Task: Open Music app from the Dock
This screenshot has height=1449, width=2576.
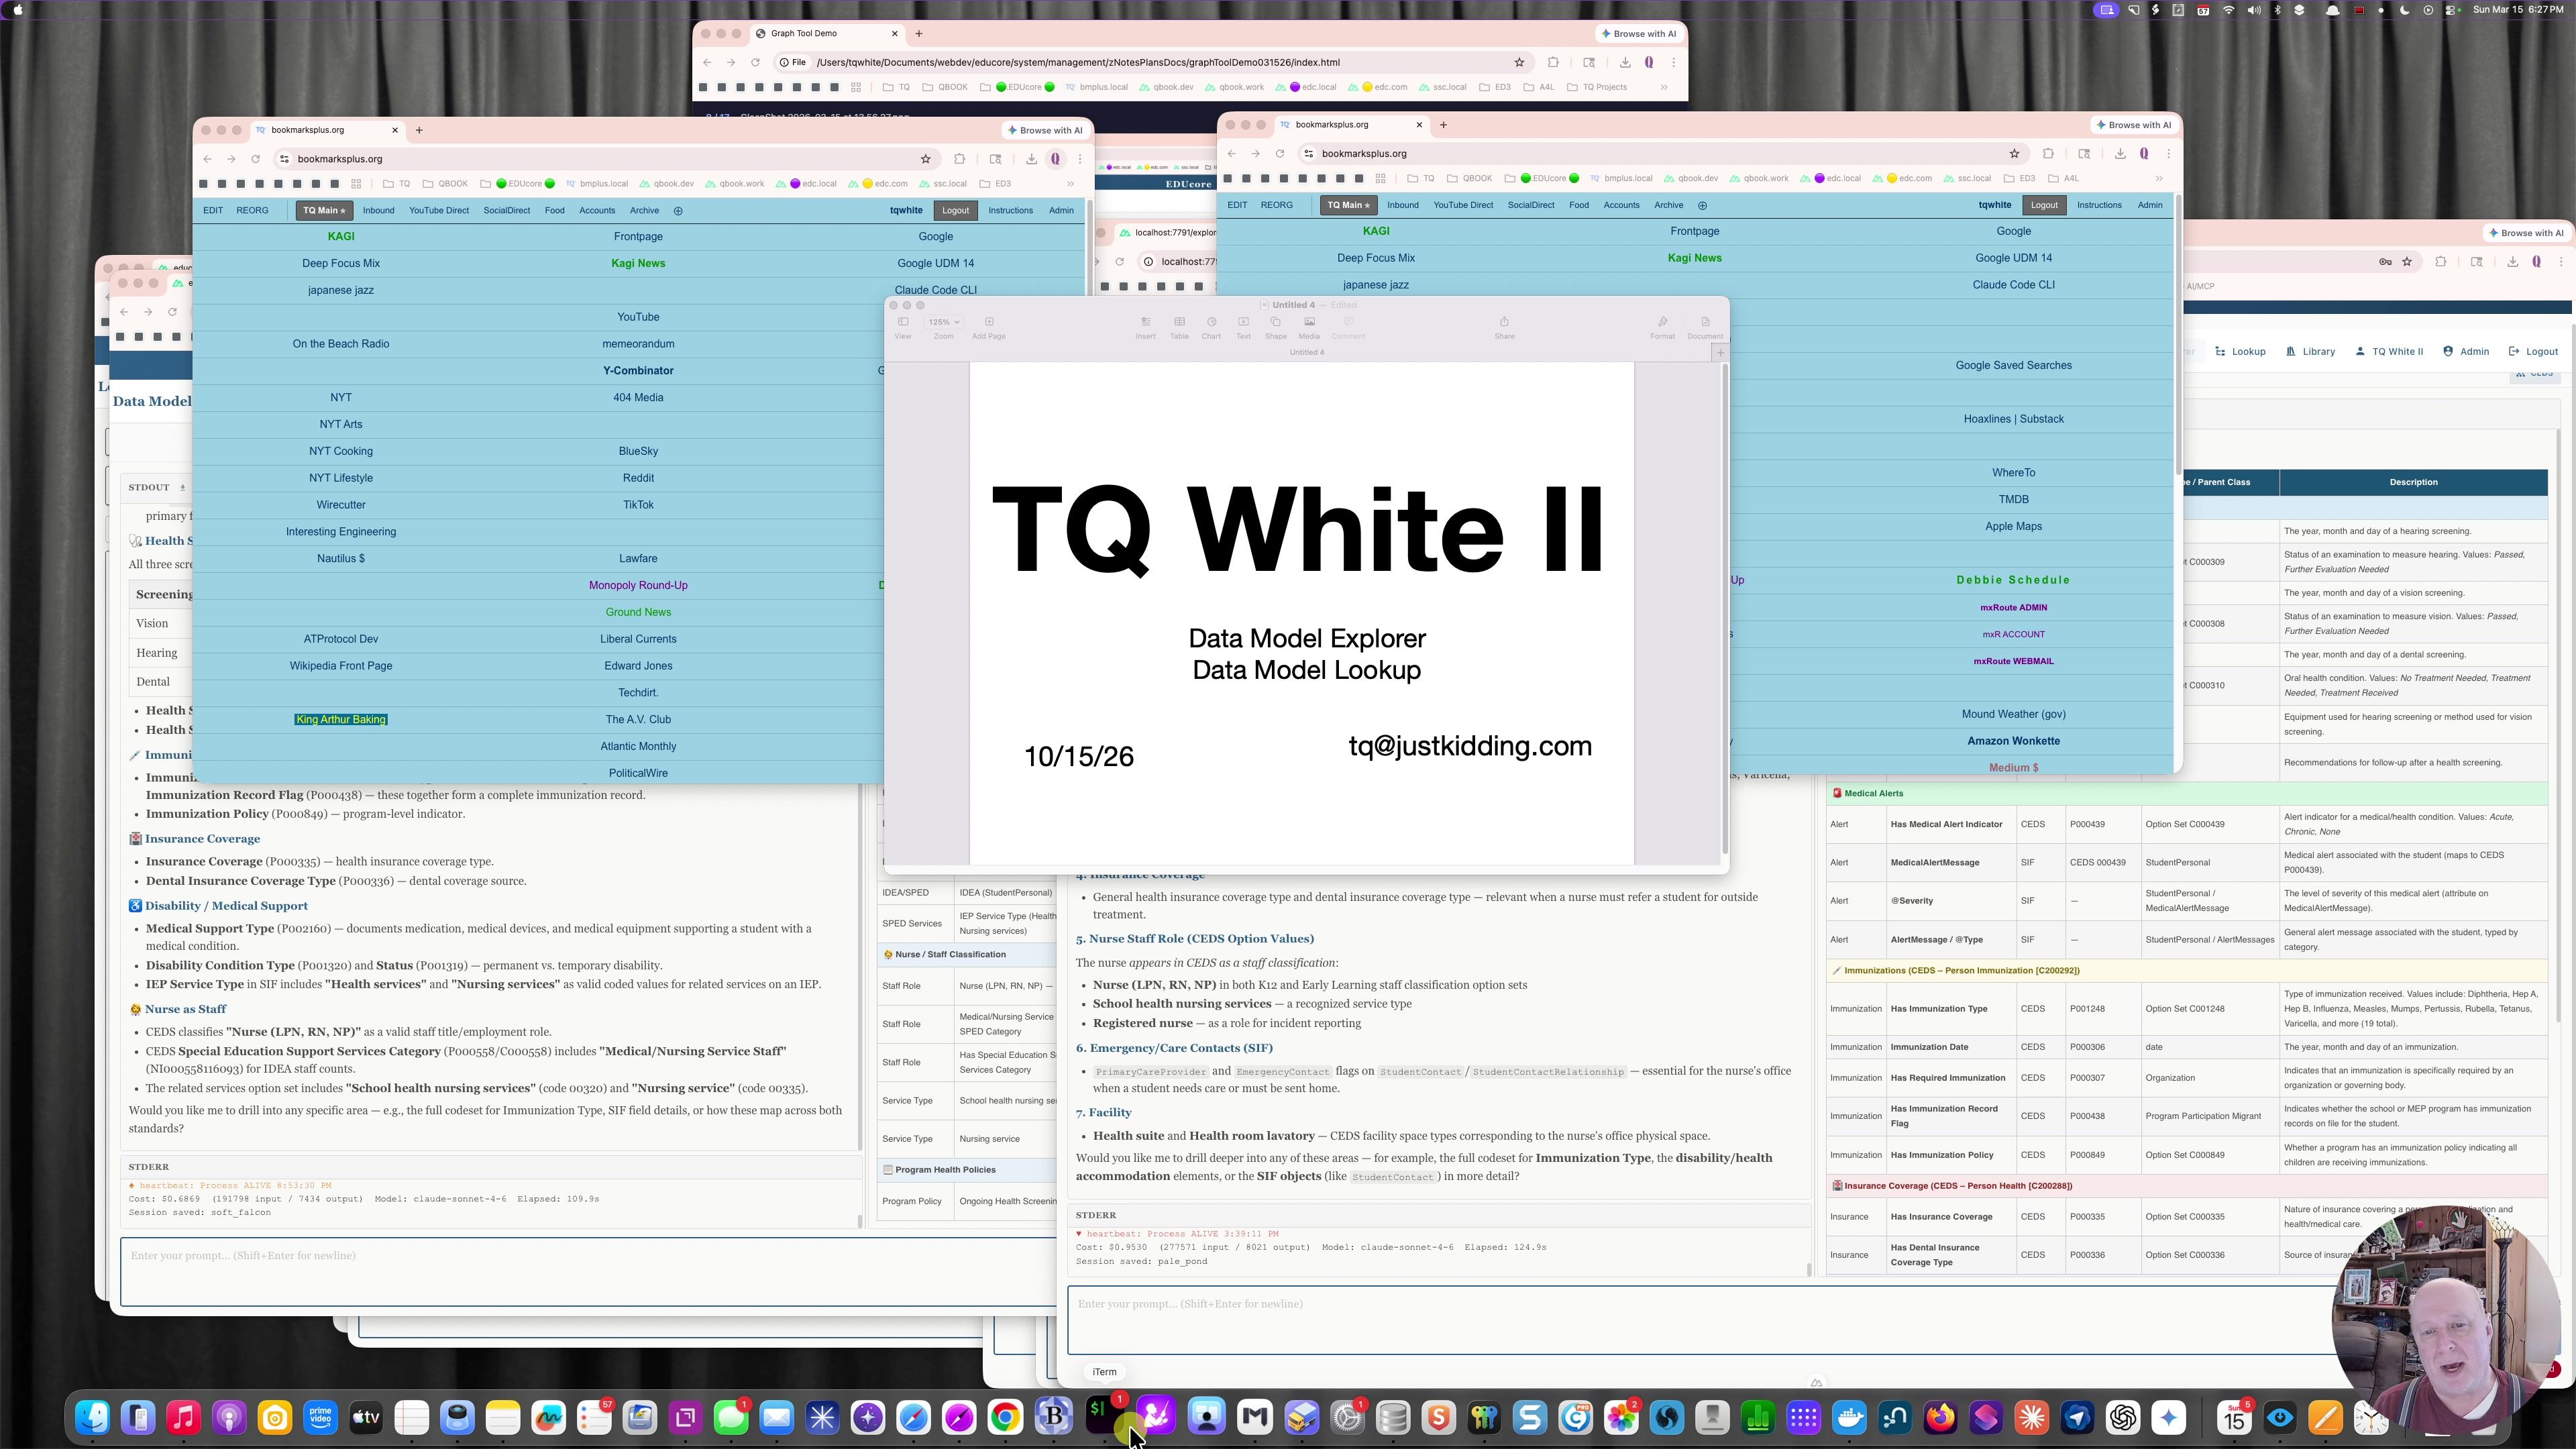Action: coord(184,1417)
